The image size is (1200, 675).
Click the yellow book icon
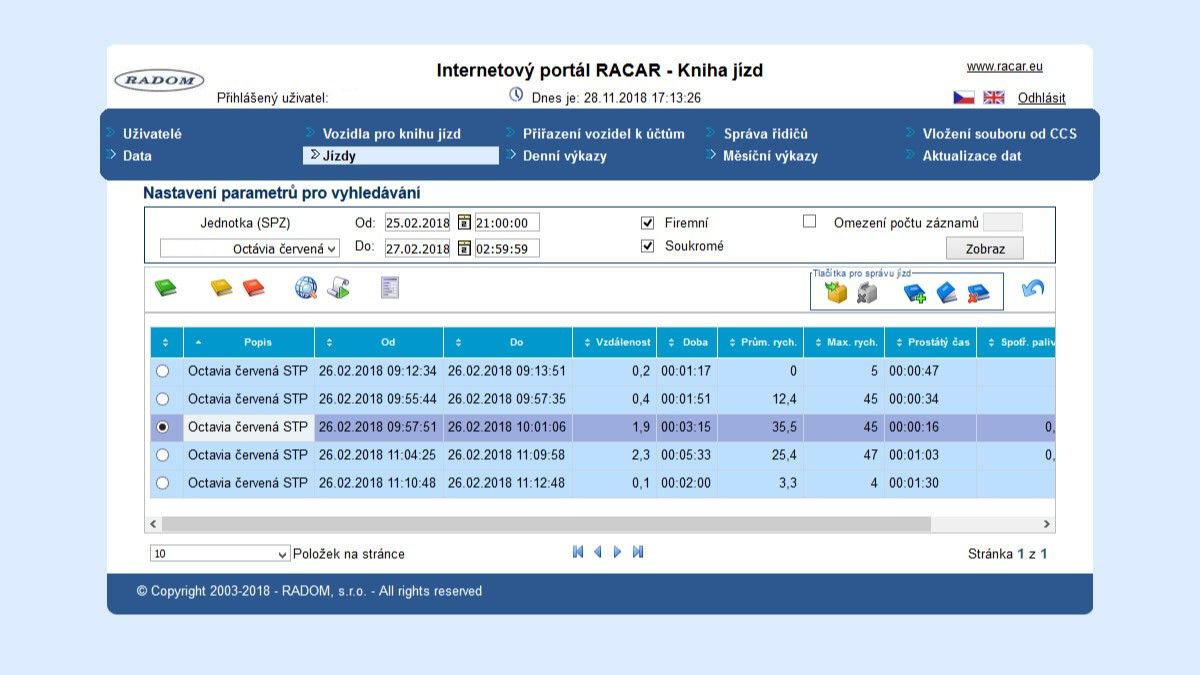[x=221, y=289]
